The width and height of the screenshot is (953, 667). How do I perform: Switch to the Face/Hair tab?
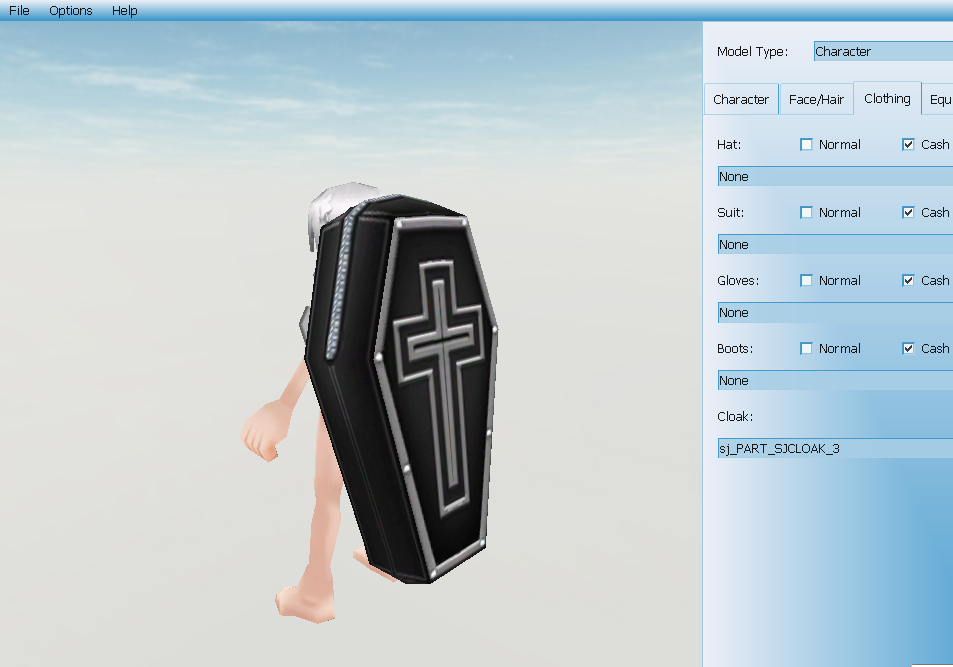tap(816, 100)
